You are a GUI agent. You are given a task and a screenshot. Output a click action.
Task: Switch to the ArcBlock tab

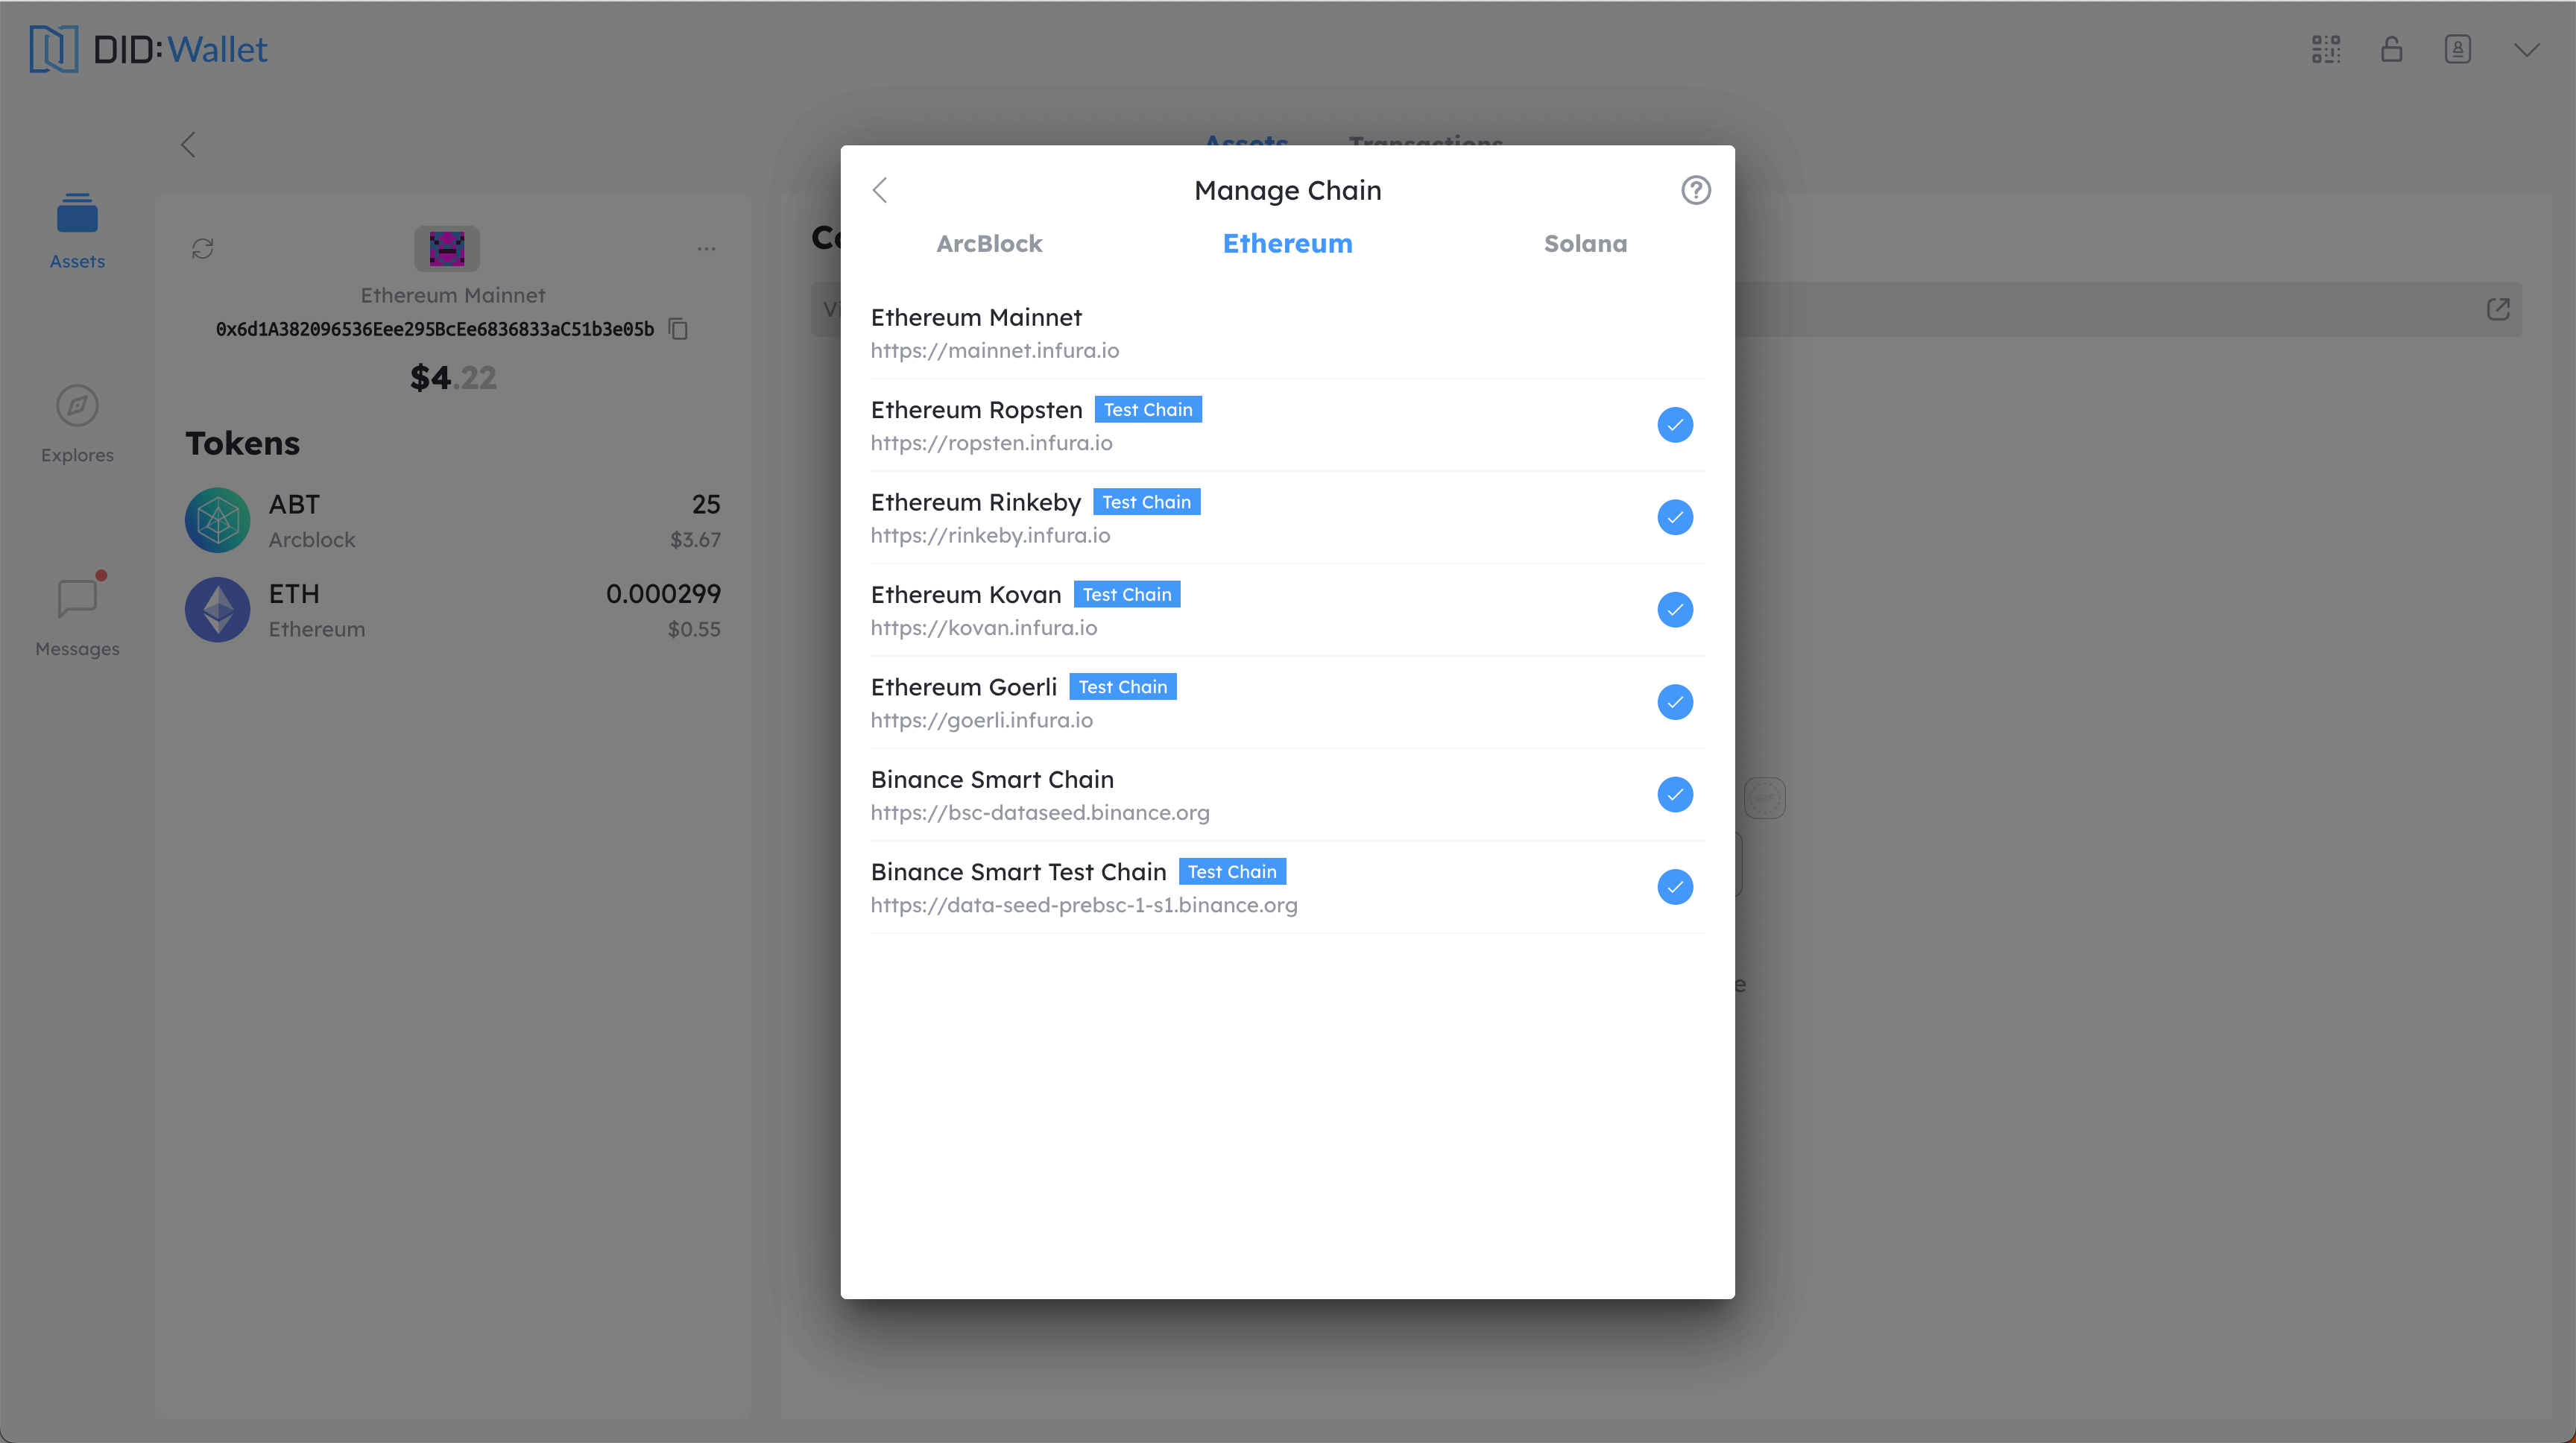pos(989,243)
